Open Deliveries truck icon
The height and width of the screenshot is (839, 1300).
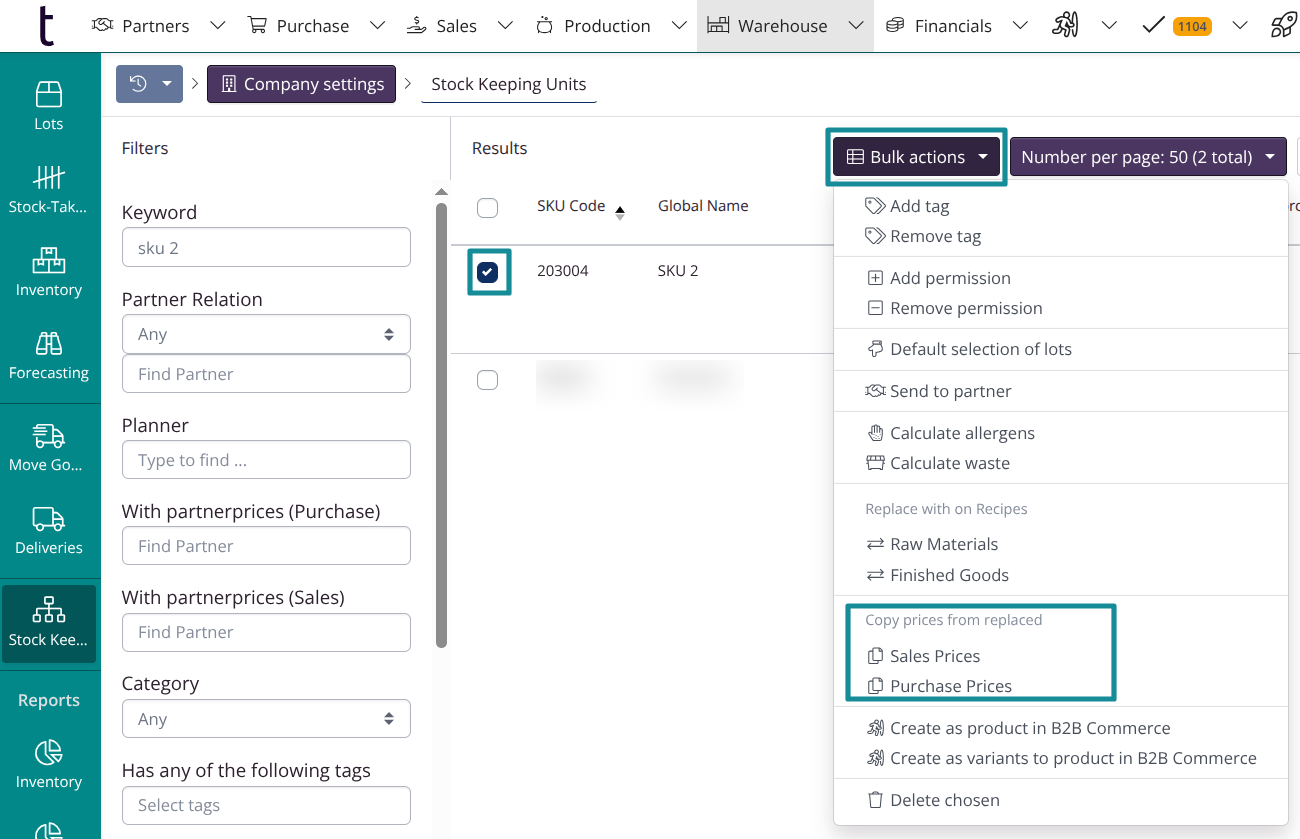click(48, 518)
